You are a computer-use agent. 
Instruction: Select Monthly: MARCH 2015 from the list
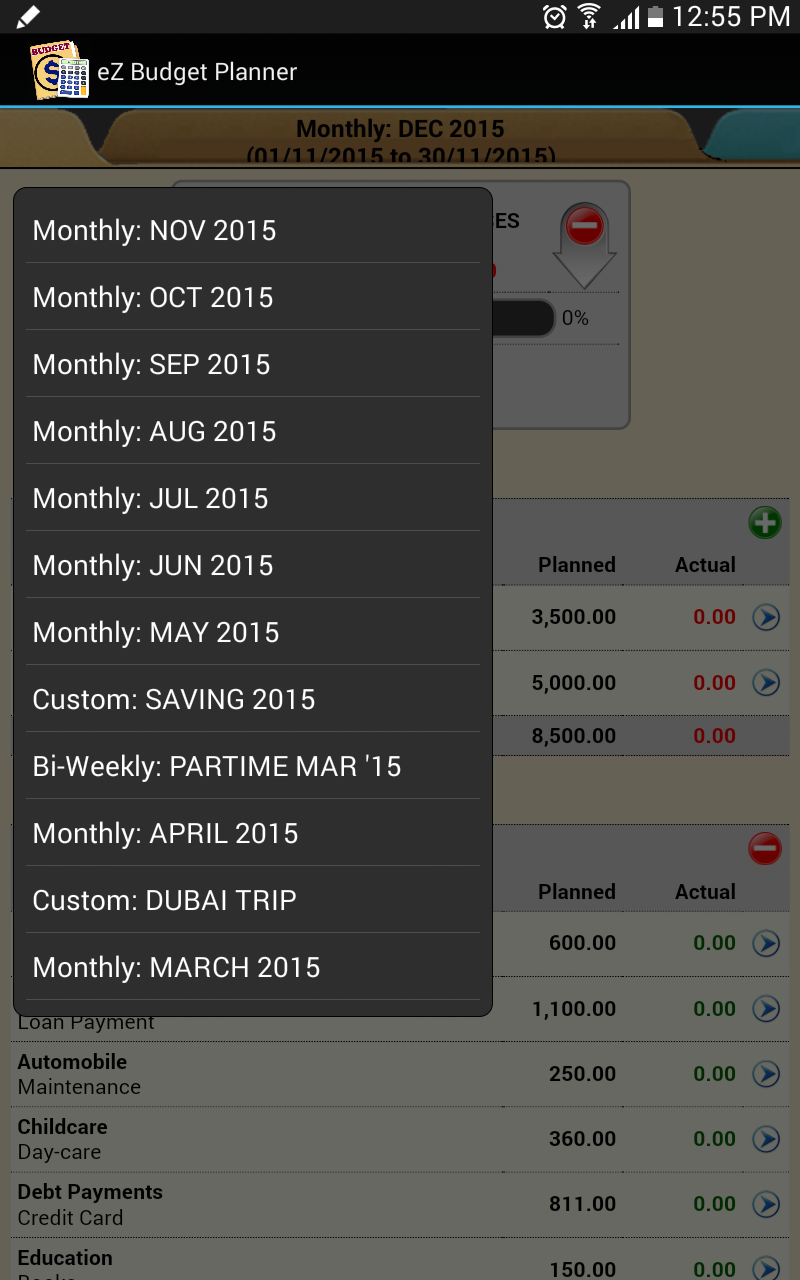point(176,967)
